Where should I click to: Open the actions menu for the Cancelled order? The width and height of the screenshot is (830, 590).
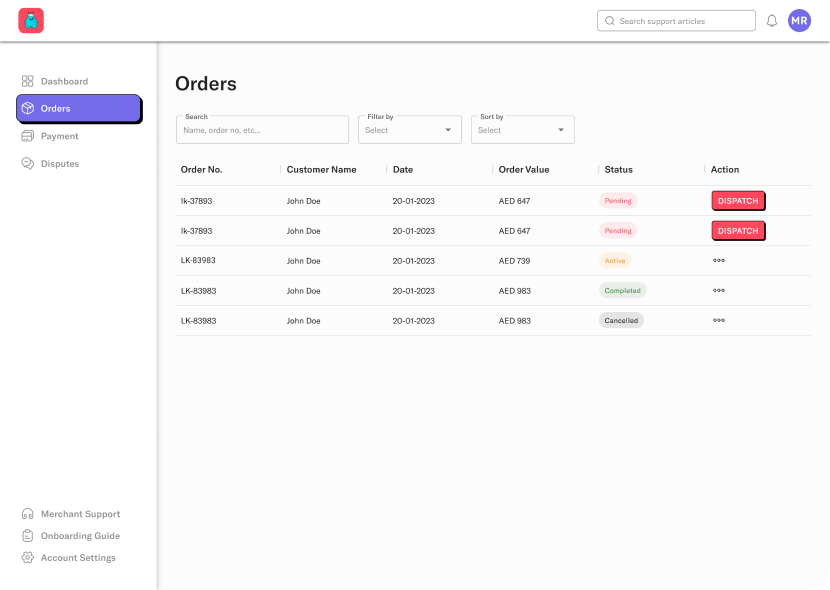coord(719,321)
